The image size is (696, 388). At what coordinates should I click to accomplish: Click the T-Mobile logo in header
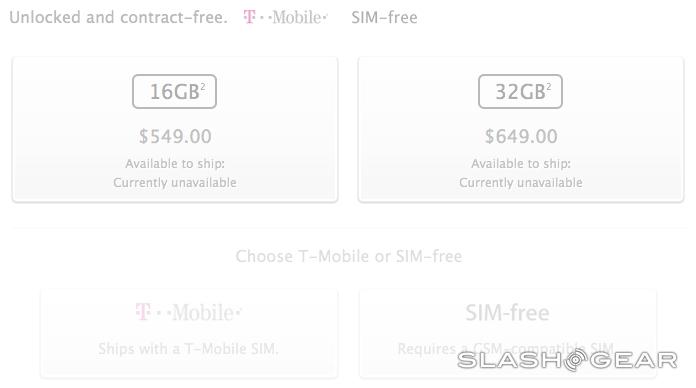pos(285,17)
